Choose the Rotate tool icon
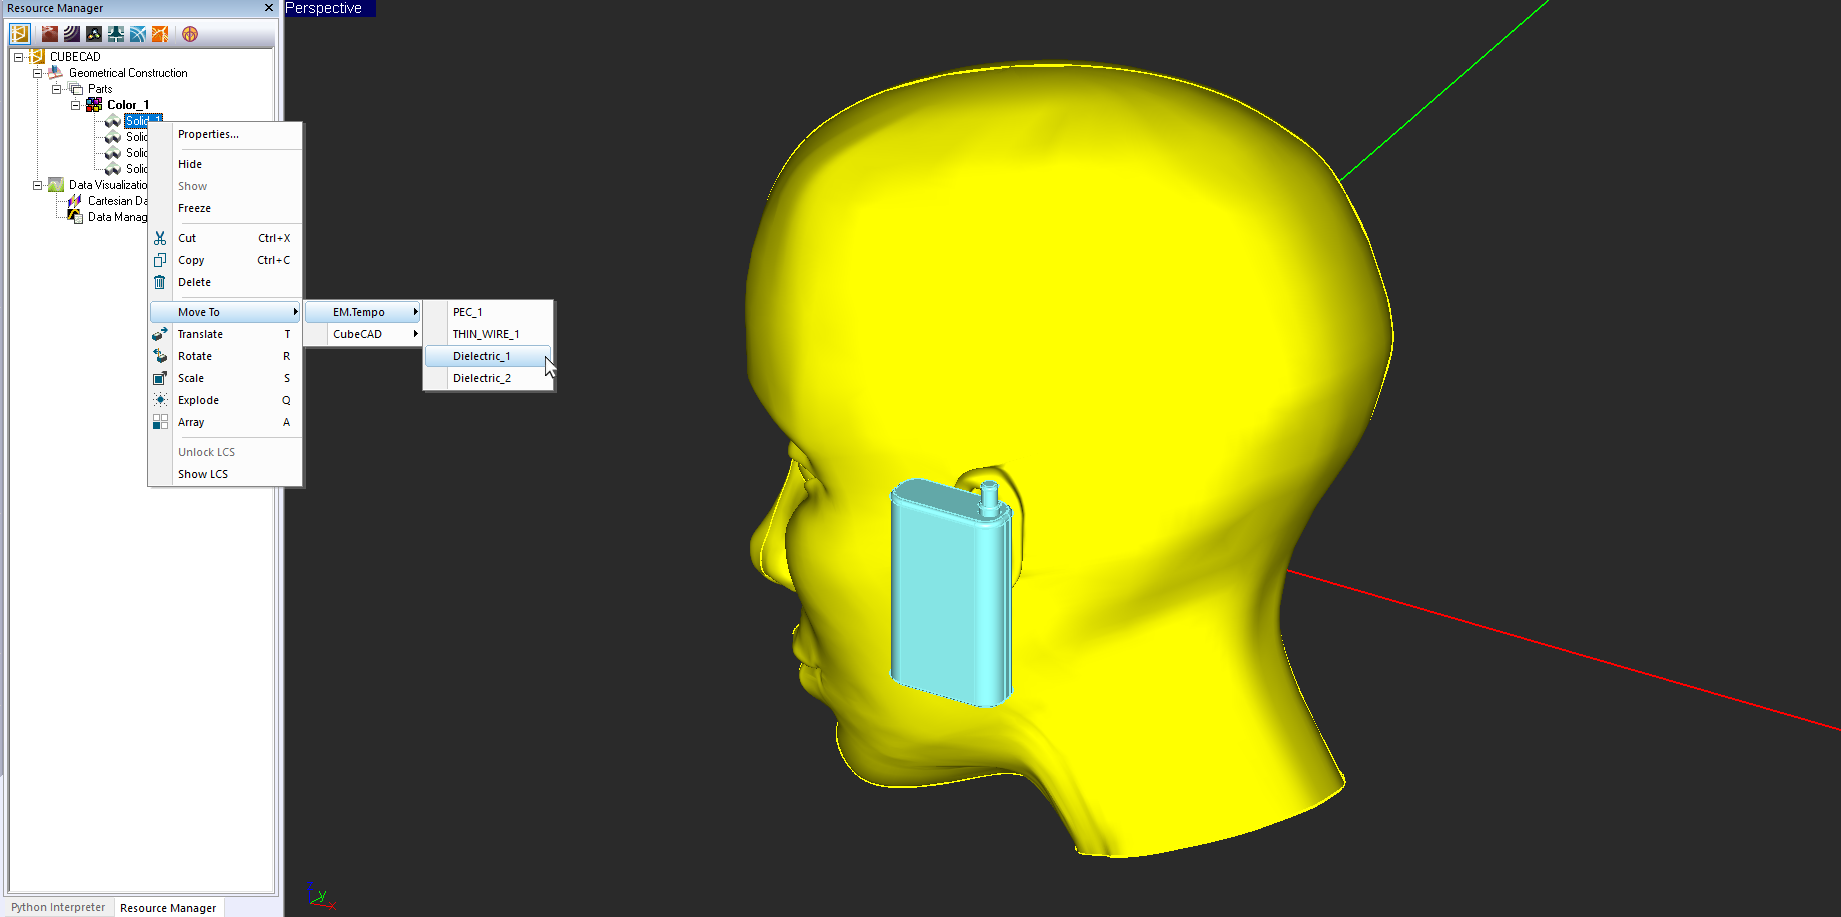The image size is (1841, 917). coord(160,356)
